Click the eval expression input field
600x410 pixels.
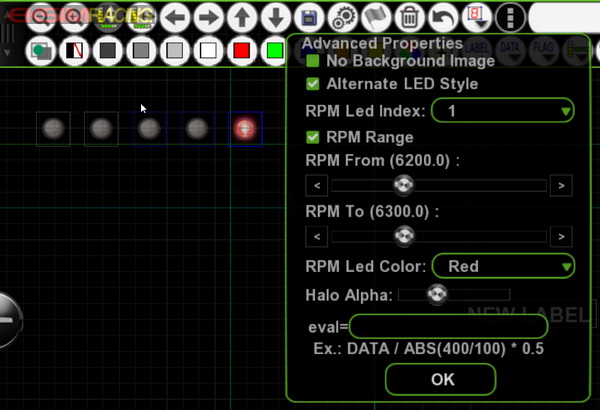(448, 327)
